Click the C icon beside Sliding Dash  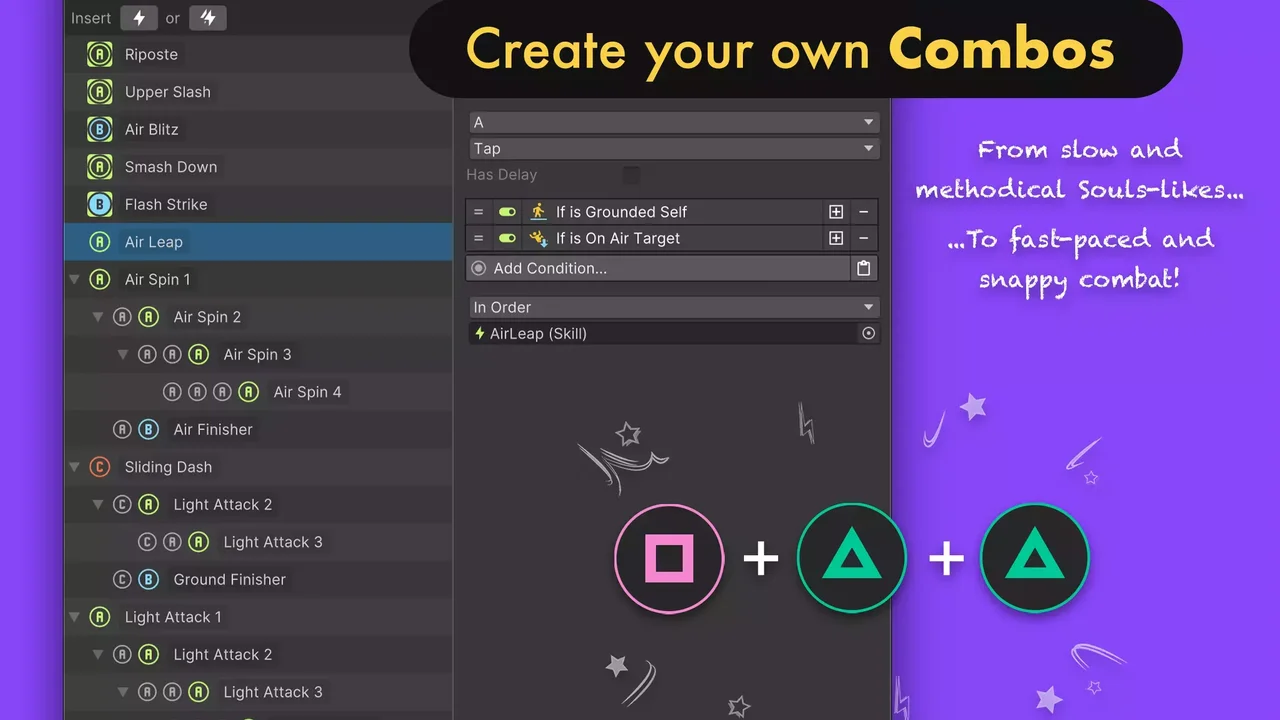99,467
